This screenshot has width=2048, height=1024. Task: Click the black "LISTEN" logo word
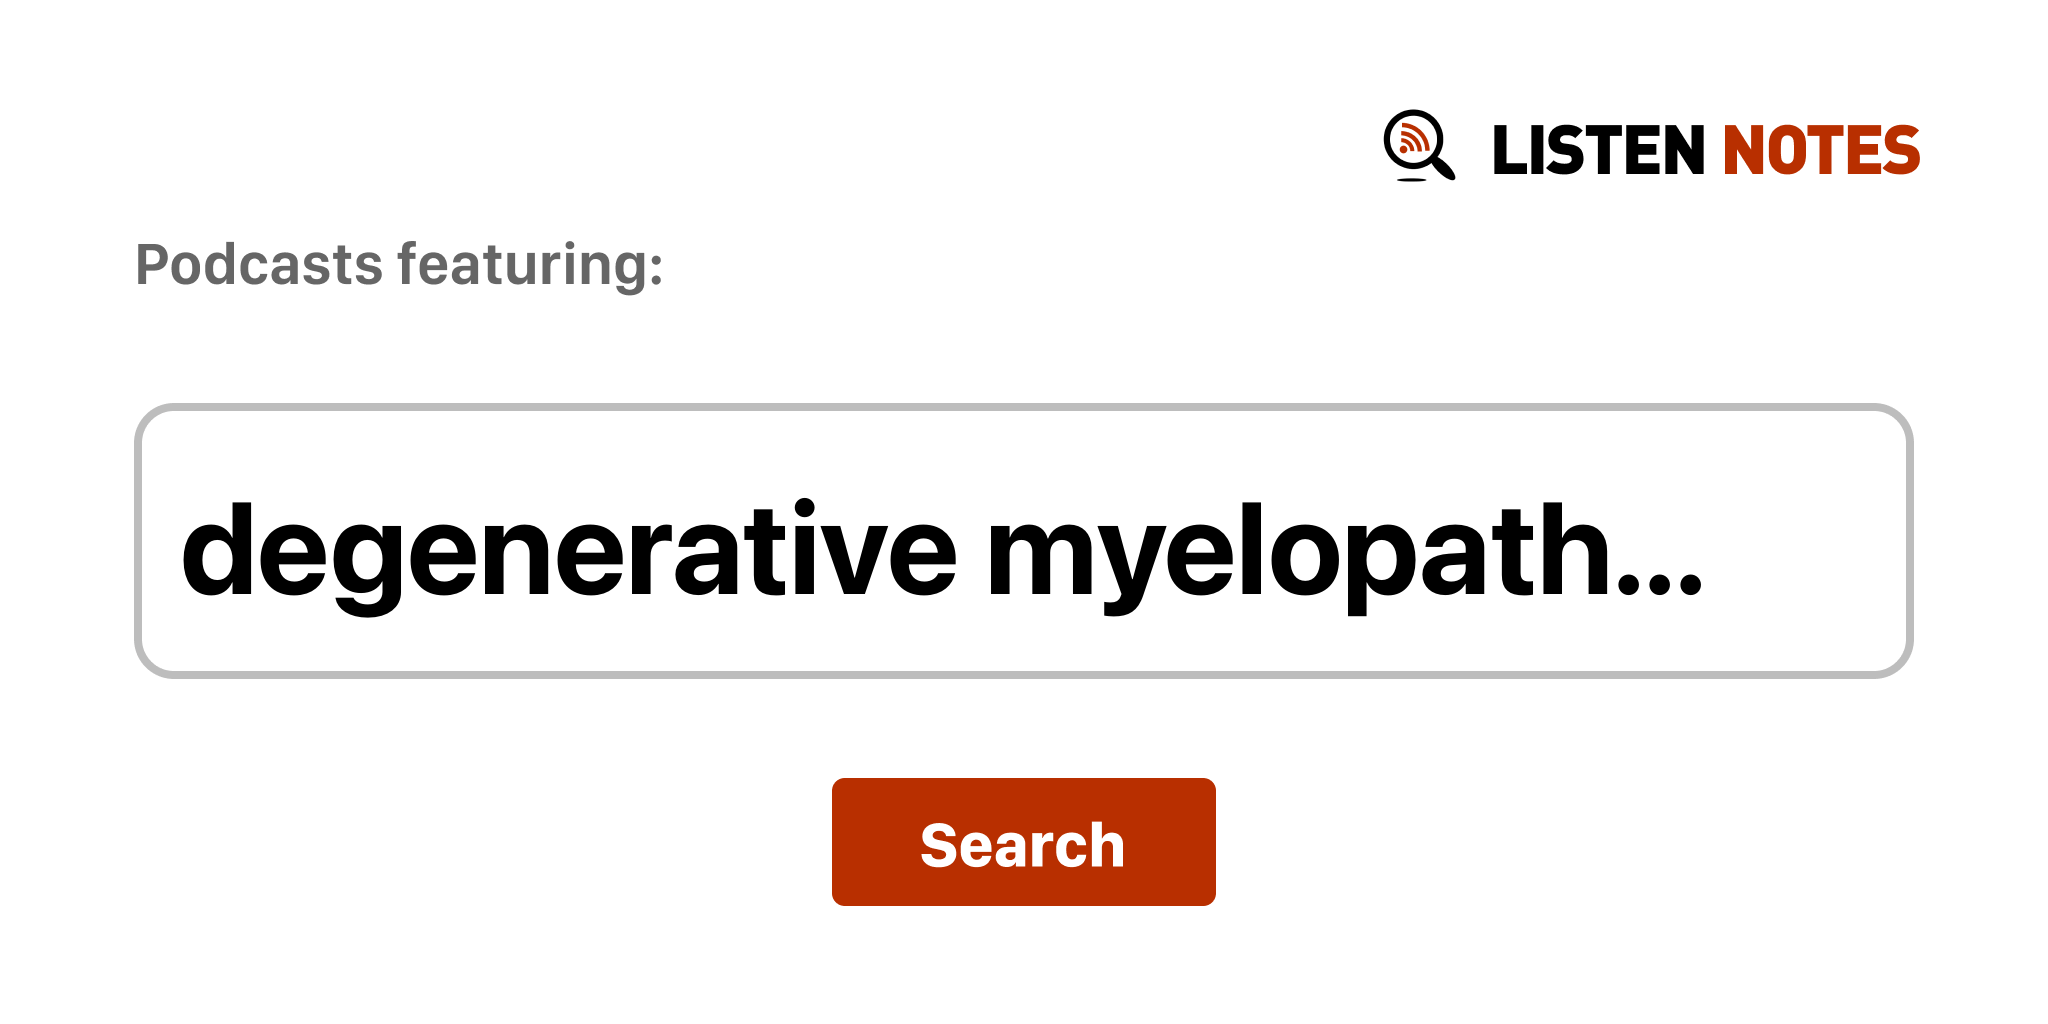coord(1597,151)
